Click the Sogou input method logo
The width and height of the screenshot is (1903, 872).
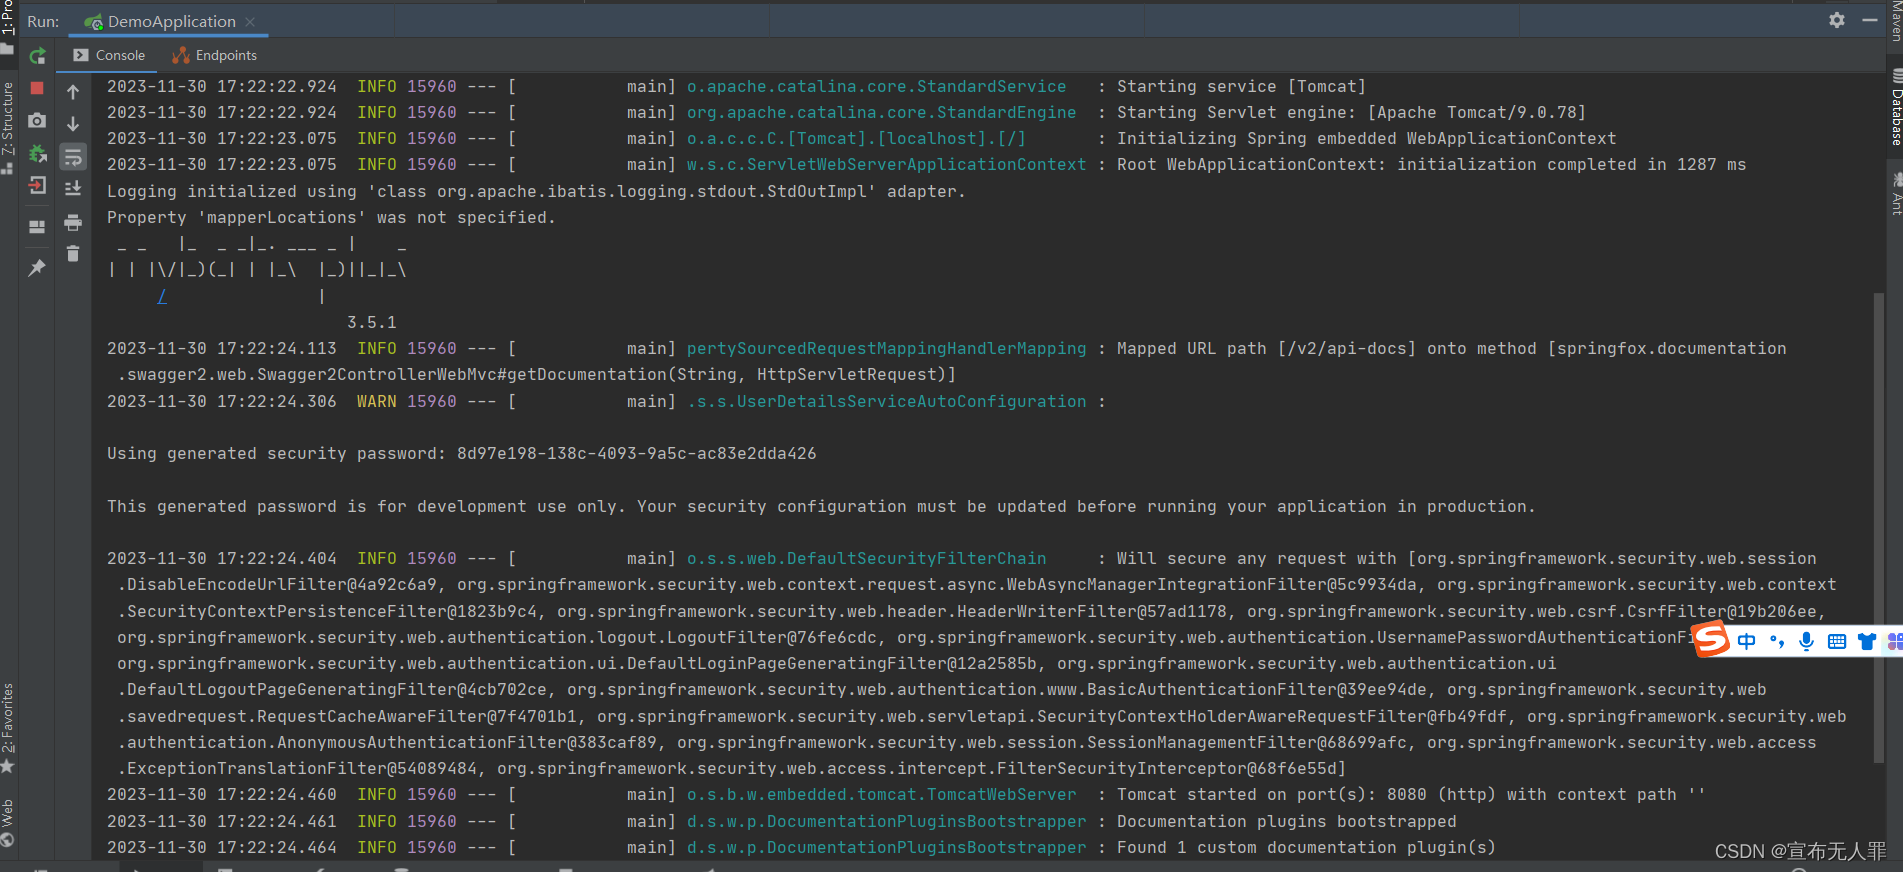tap(1711, 640)
